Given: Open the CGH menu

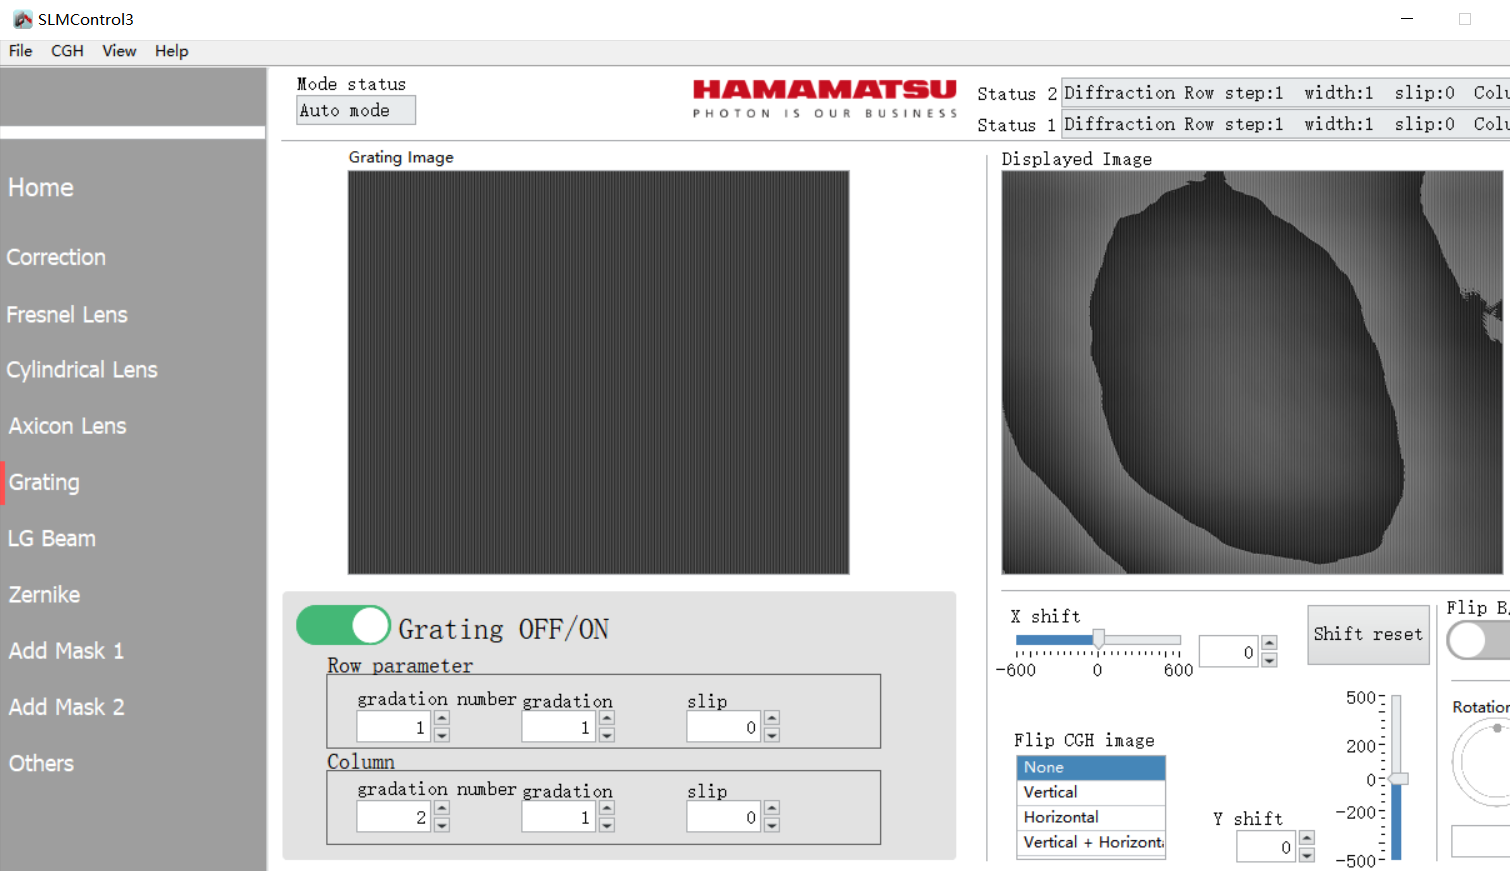Looking at the screenshot, I should (x=67, y=51).
